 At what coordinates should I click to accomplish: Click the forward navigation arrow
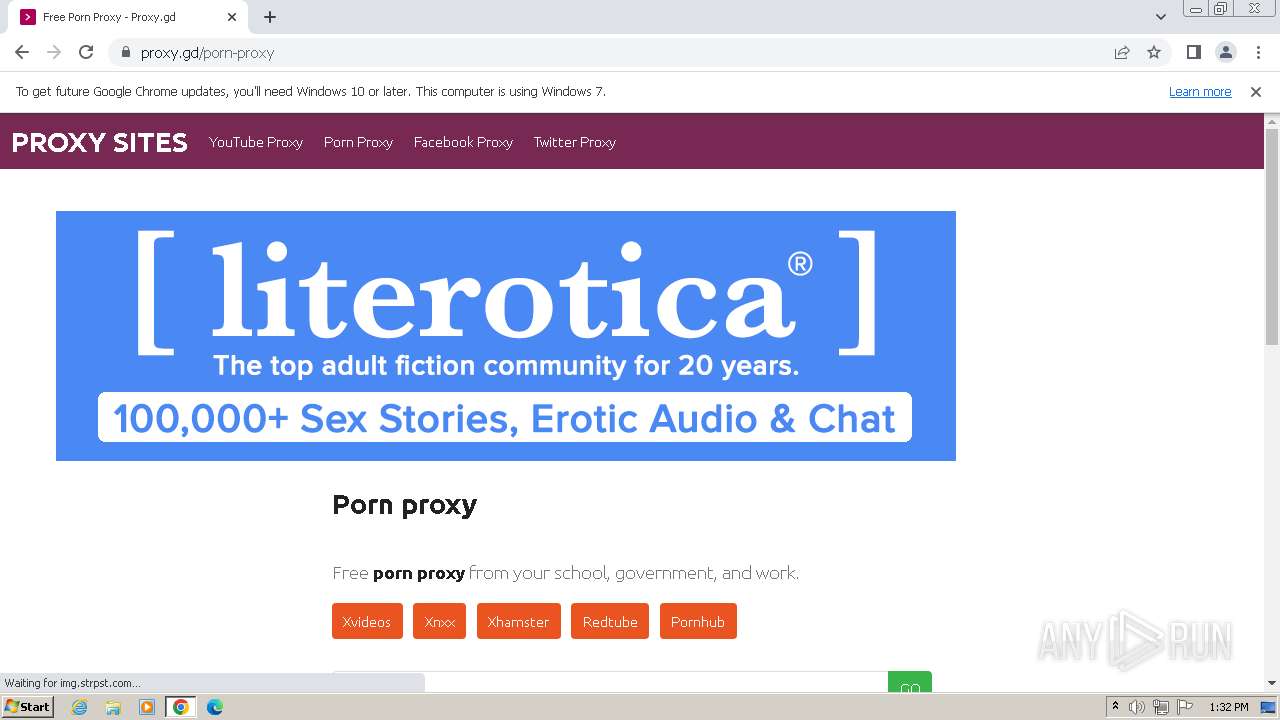pyautogui.click(x=54, y=52)
